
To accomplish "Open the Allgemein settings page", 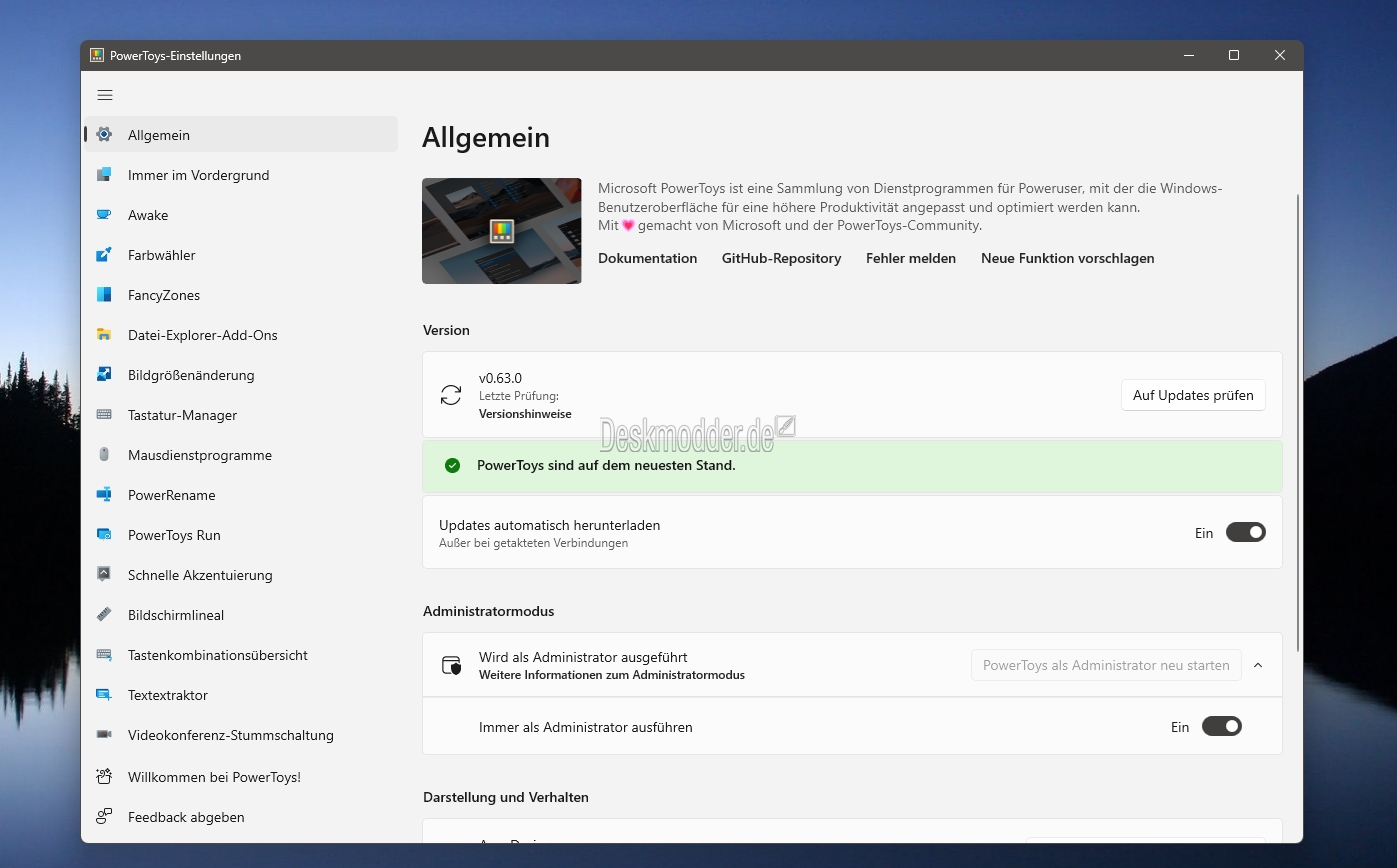I will (241, 135).
